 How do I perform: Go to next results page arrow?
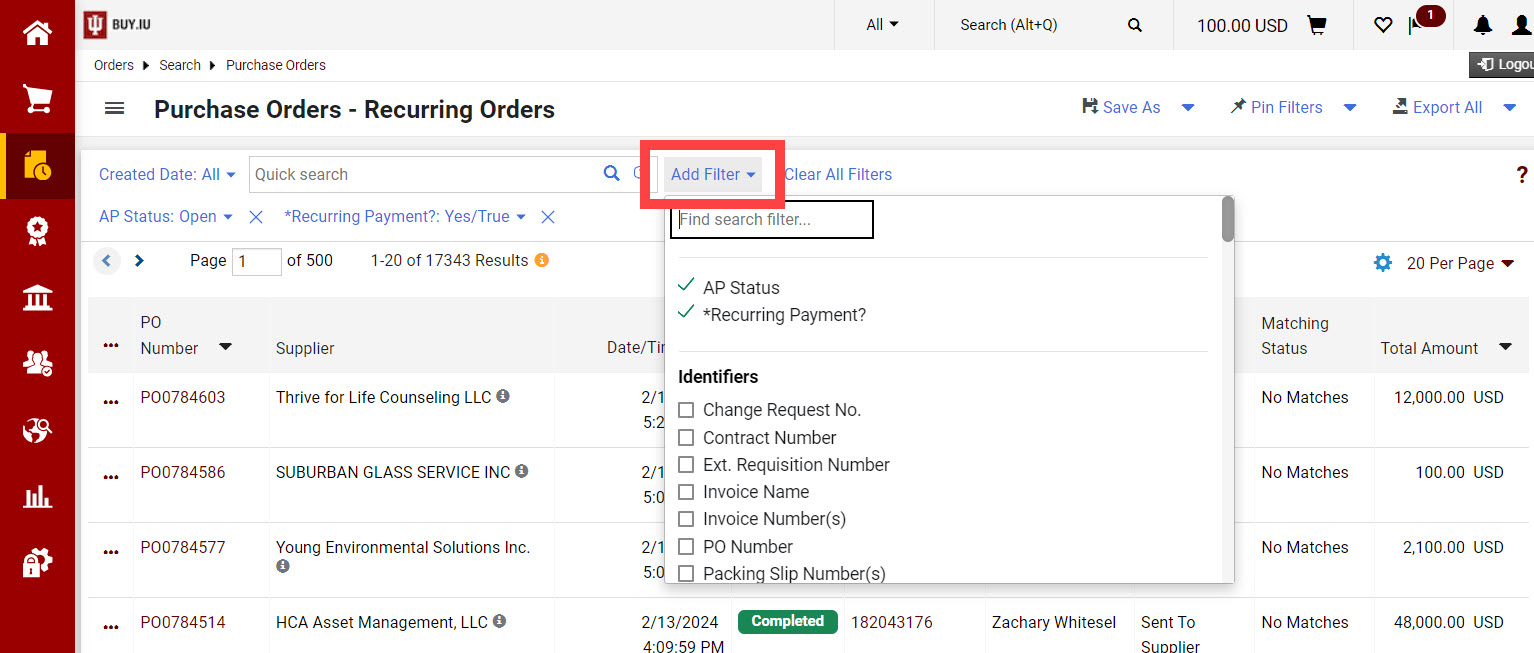(x=139, y=261)
